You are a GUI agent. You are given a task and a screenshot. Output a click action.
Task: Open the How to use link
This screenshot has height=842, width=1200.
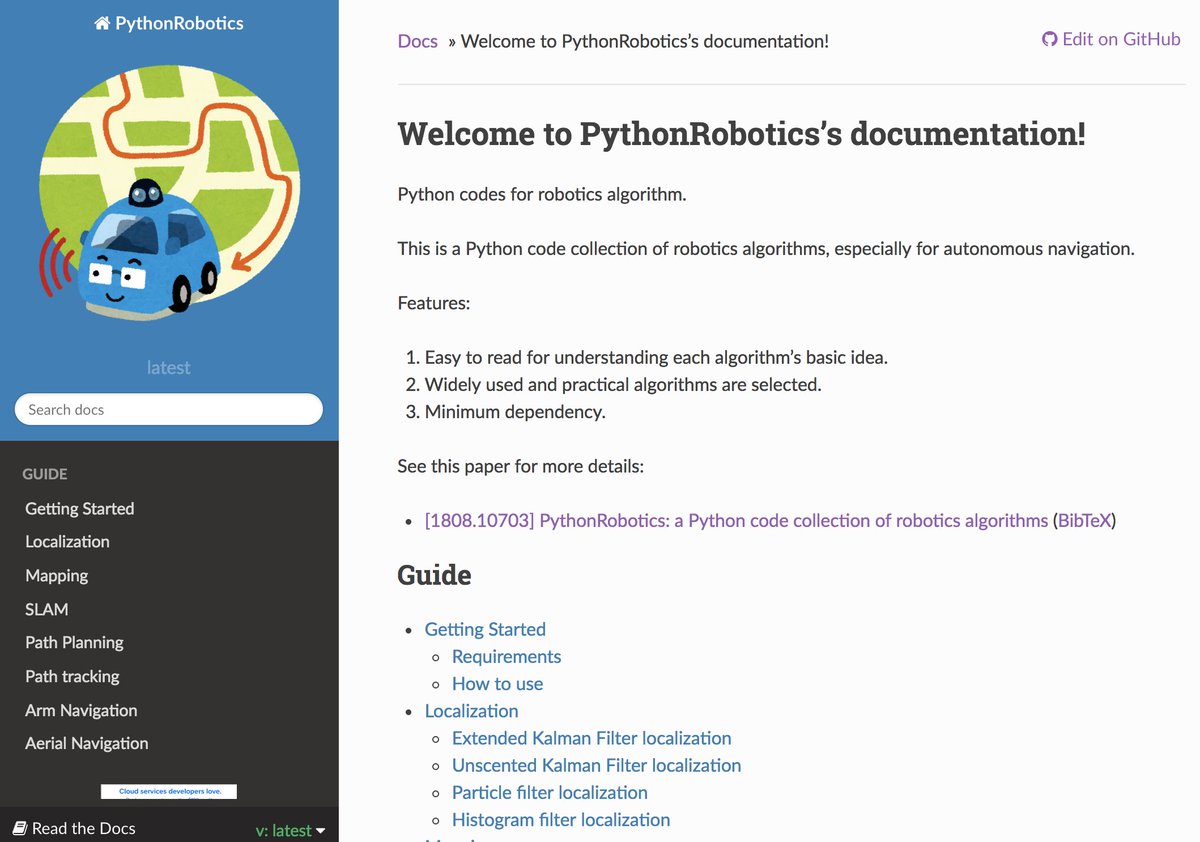pyautogui.click(x=497, y=684)
